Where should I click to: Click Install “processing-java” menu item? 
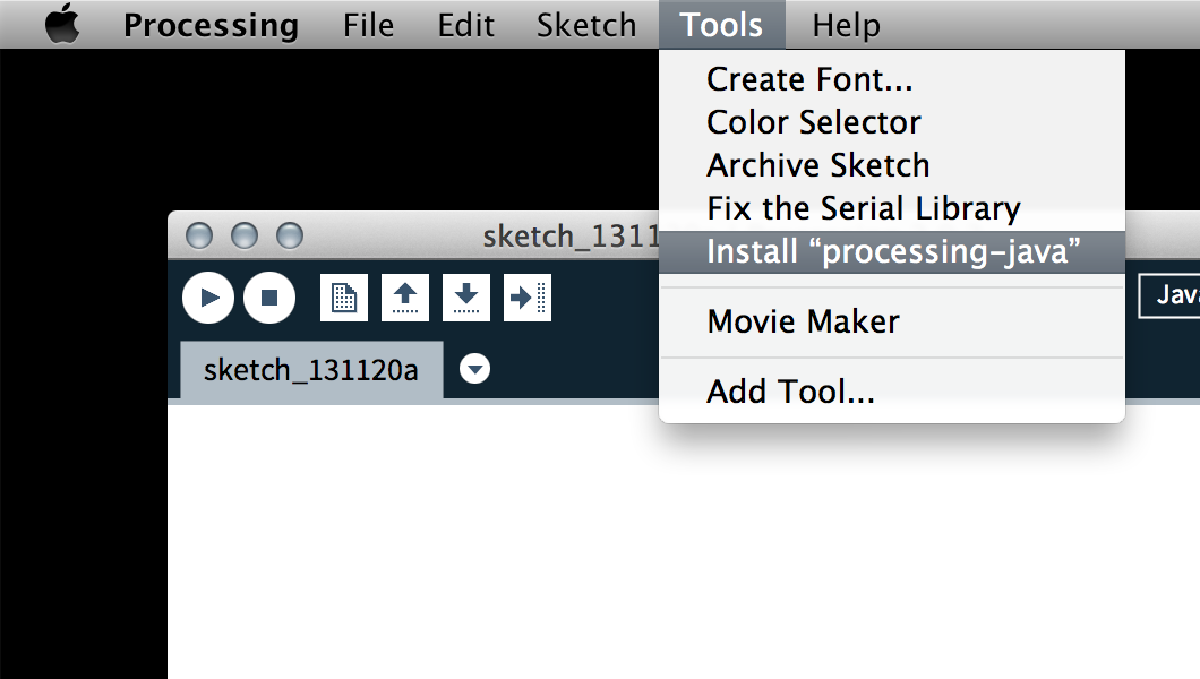[892, 252]
